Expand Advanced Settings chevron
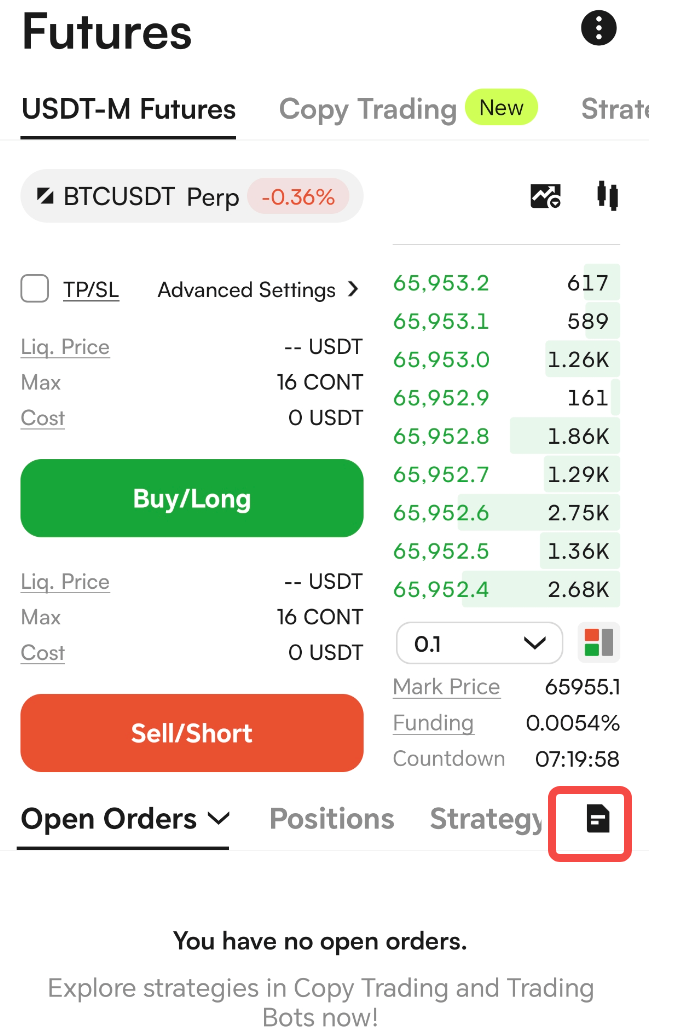Image resolution: width=678 pixels, height=1032 pixels. click(x=353, y=289)
